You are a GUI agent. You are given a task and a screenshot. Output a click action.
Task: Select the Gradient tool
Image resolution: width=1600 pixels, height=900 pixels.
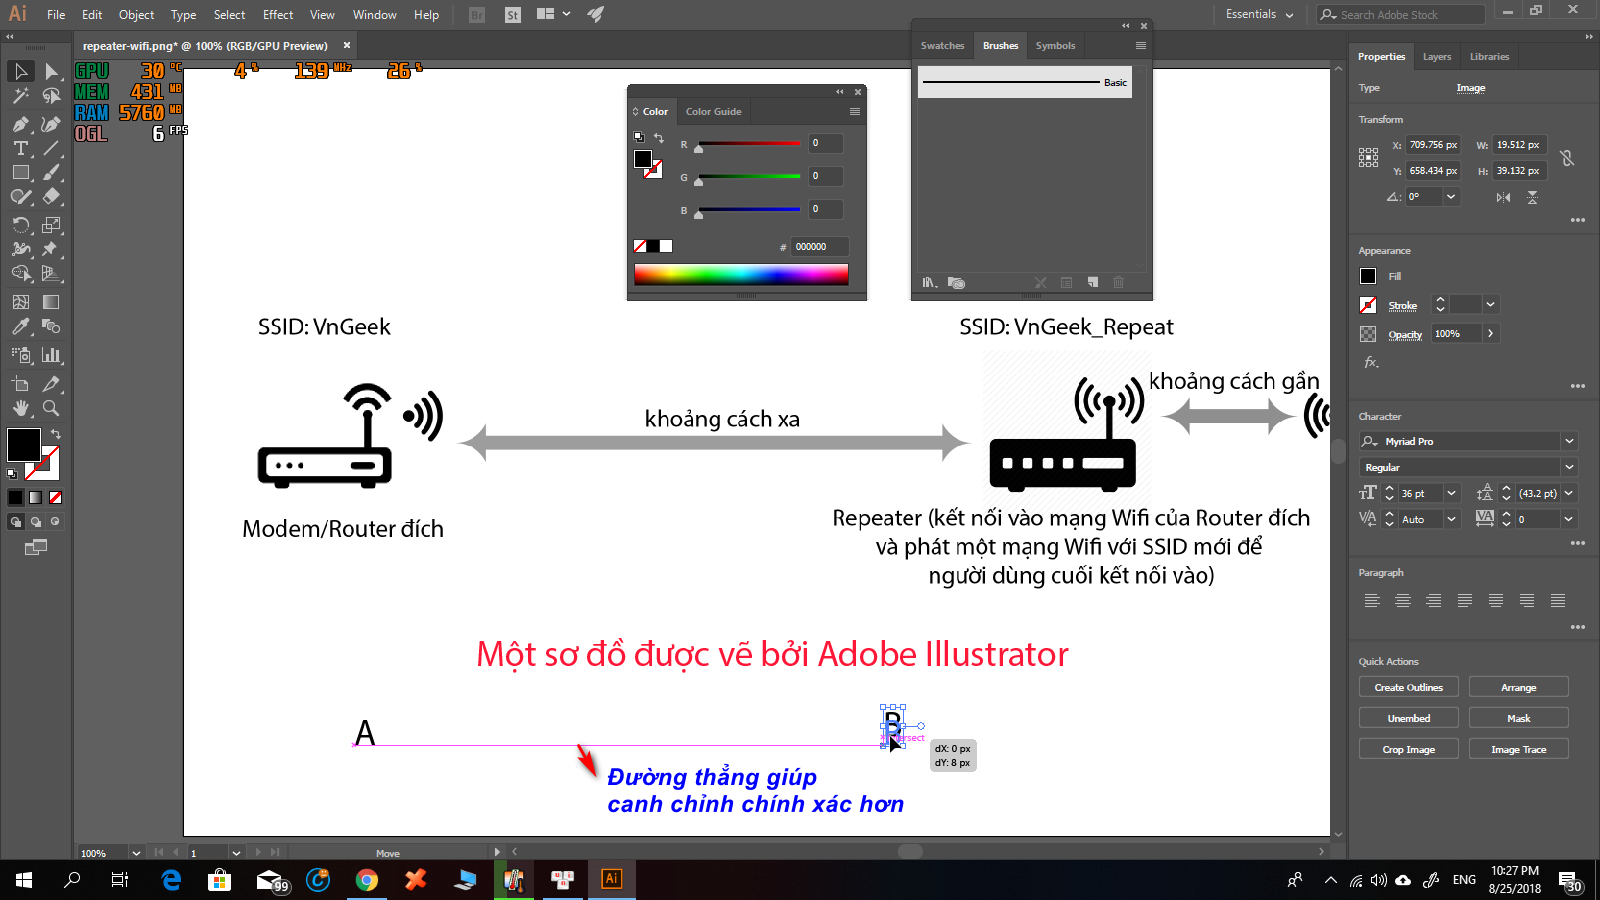pyautogui.click(x=51, y=302)
